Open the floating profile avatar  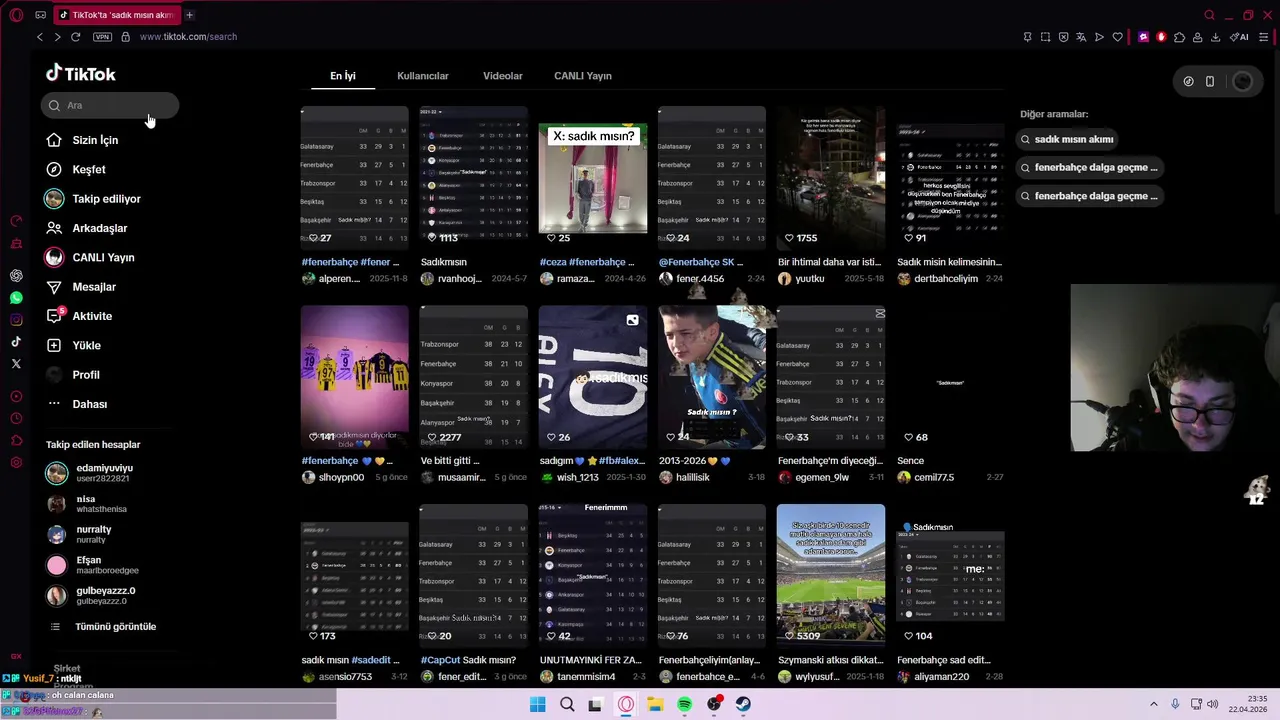pos(1243,82)
